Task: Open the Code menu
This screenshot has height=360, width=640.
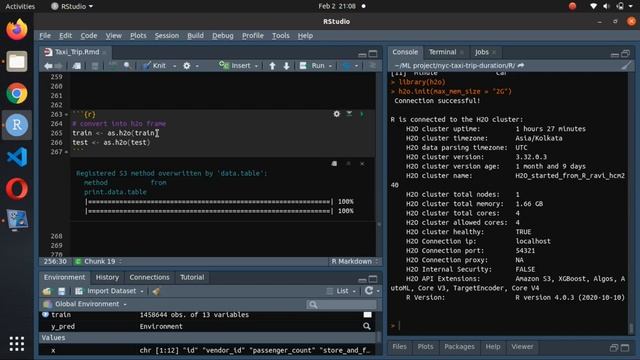Action: pos(89,36)
